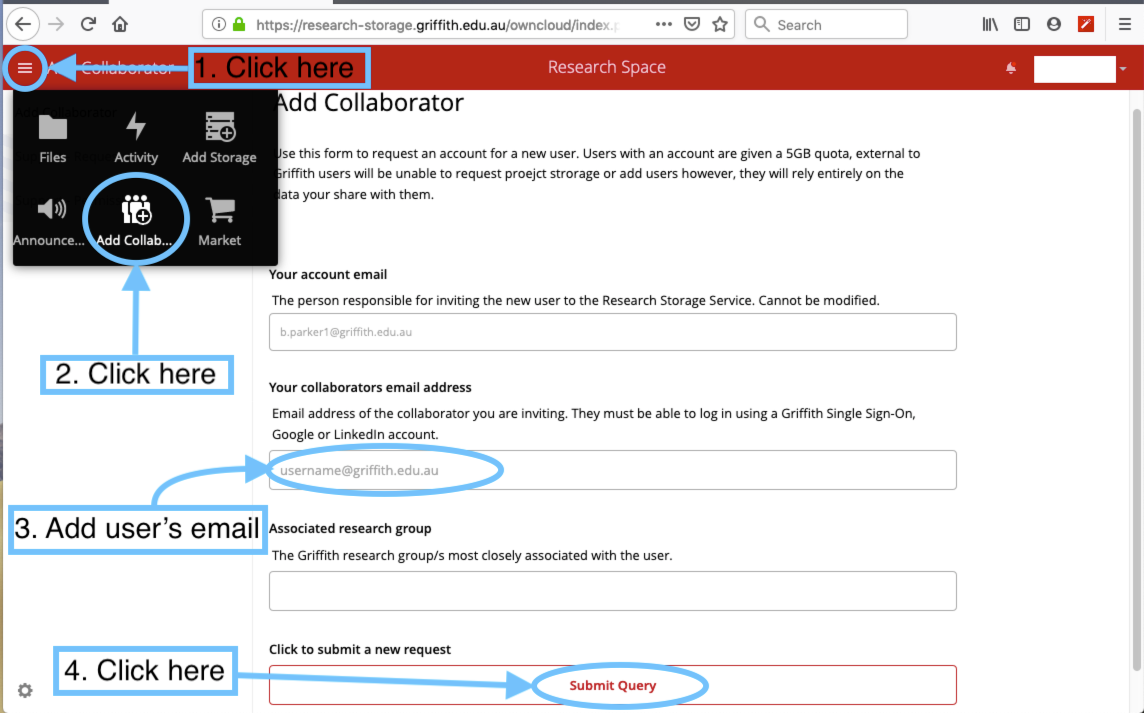
Task: Go to the Firefox home page
Action: [120, 24]
